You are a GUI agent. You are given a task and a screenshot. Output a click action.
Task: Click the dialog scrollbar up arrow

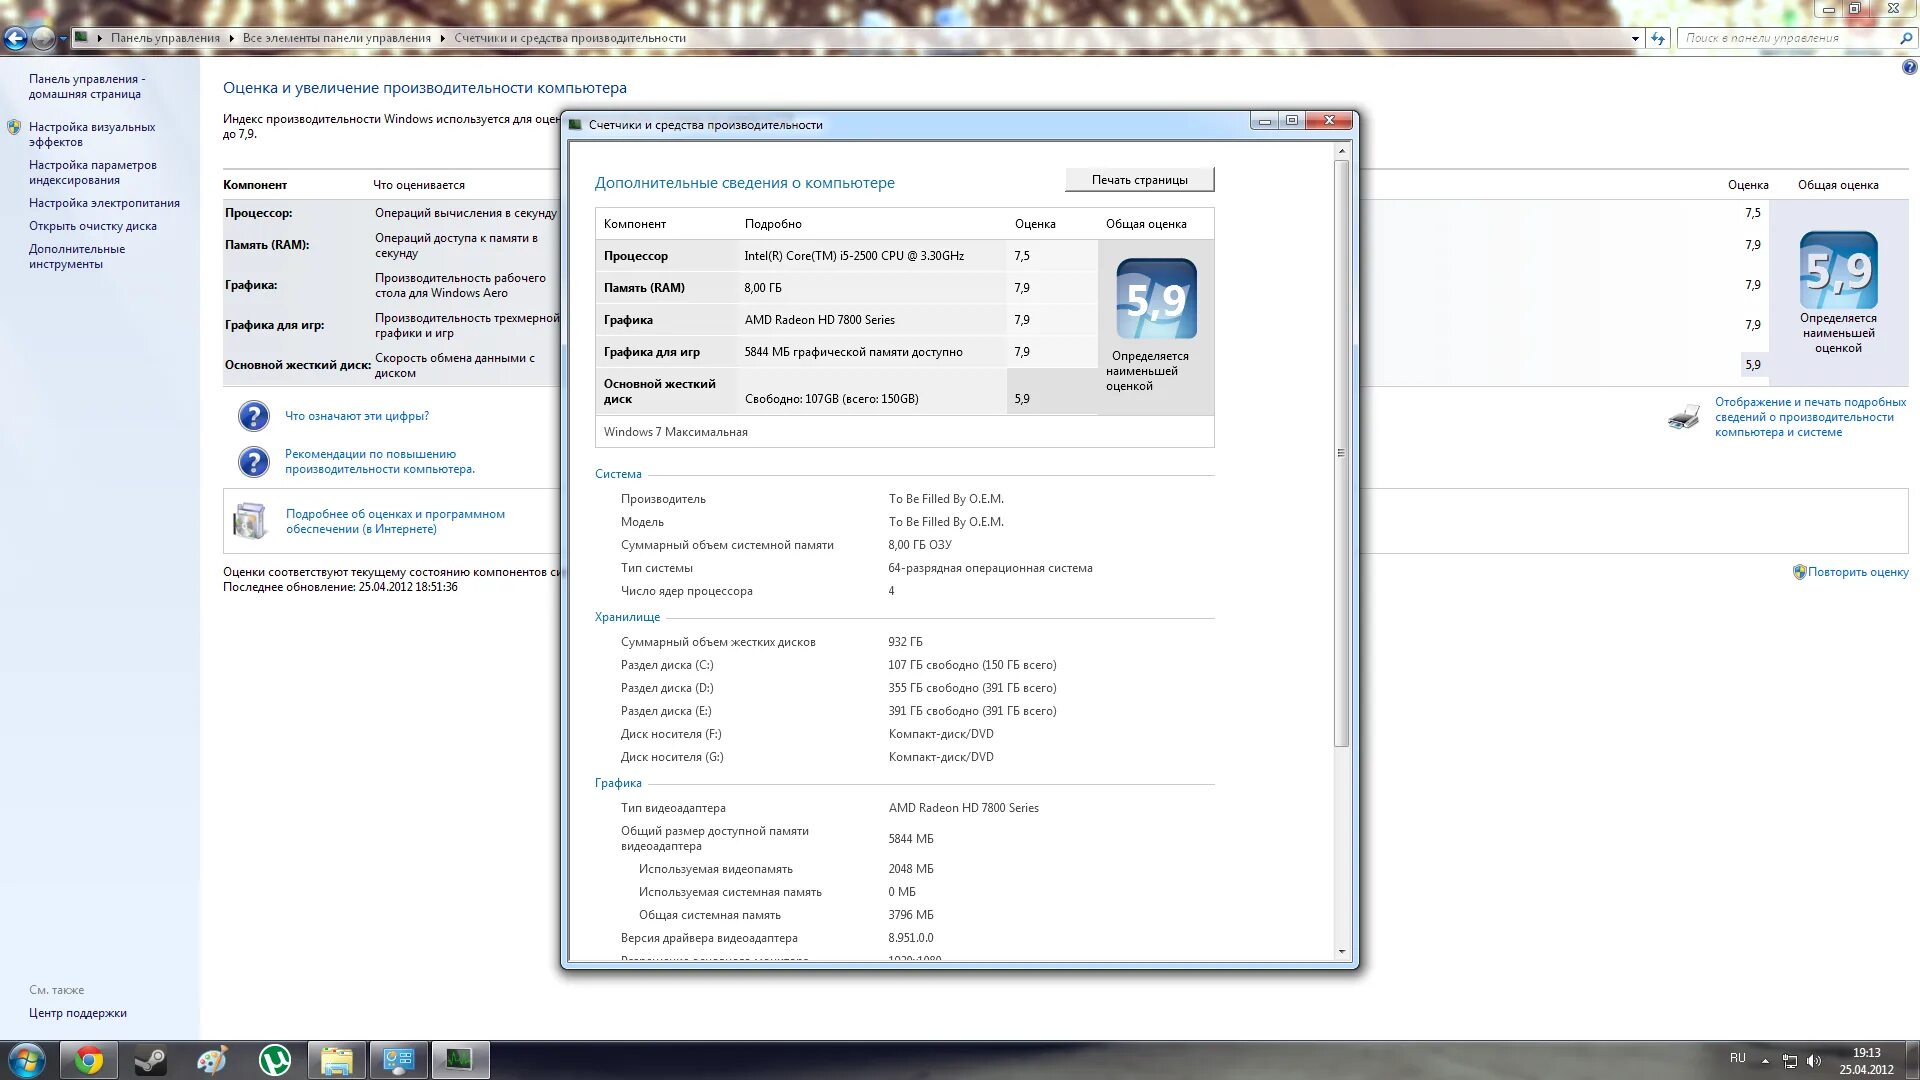pyautogui.click(x=1342, y=151)
